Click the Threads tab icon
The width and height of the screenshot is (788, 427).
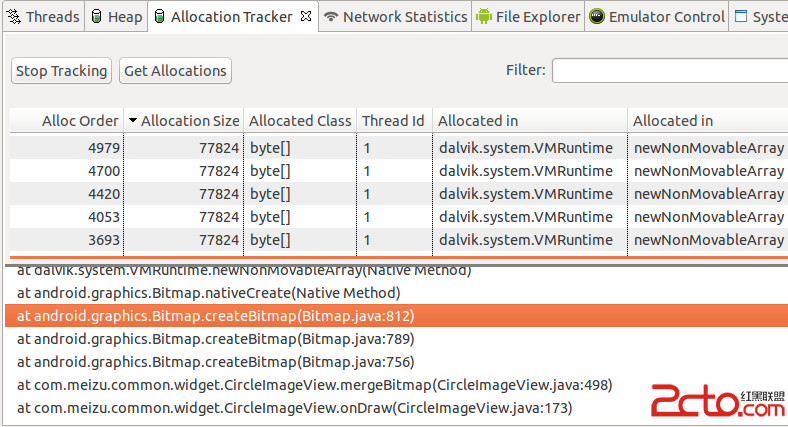(14, 17)
